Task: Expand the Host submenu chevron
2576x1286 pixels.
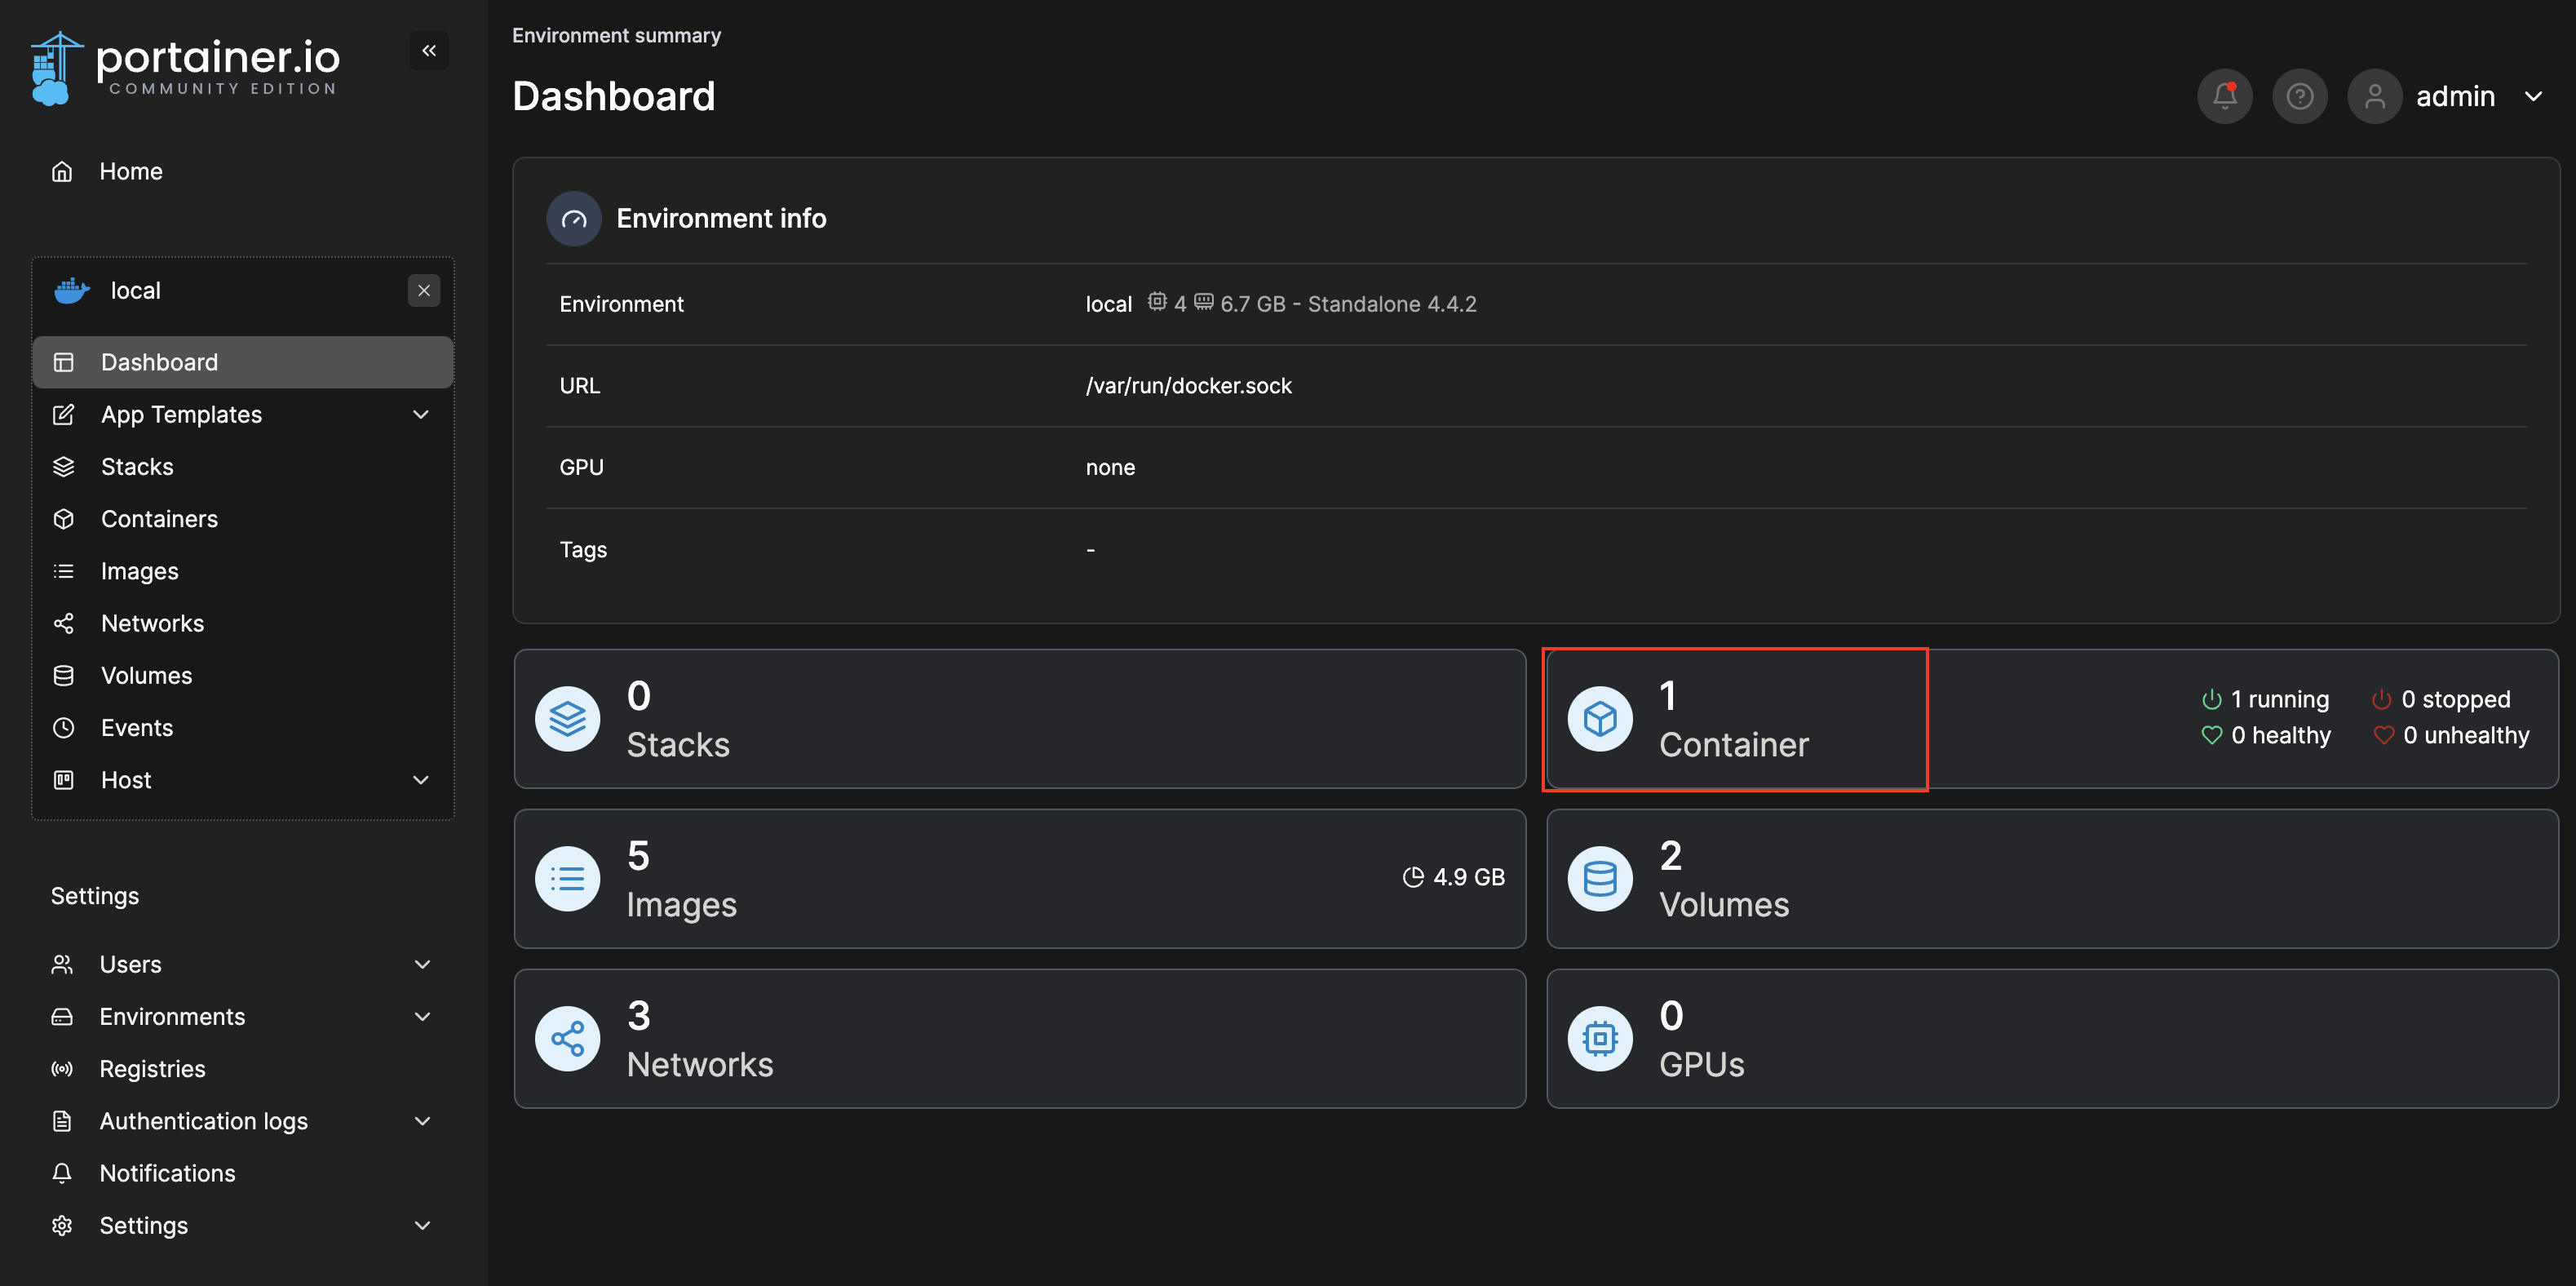Action: click(x=421, y=780)
